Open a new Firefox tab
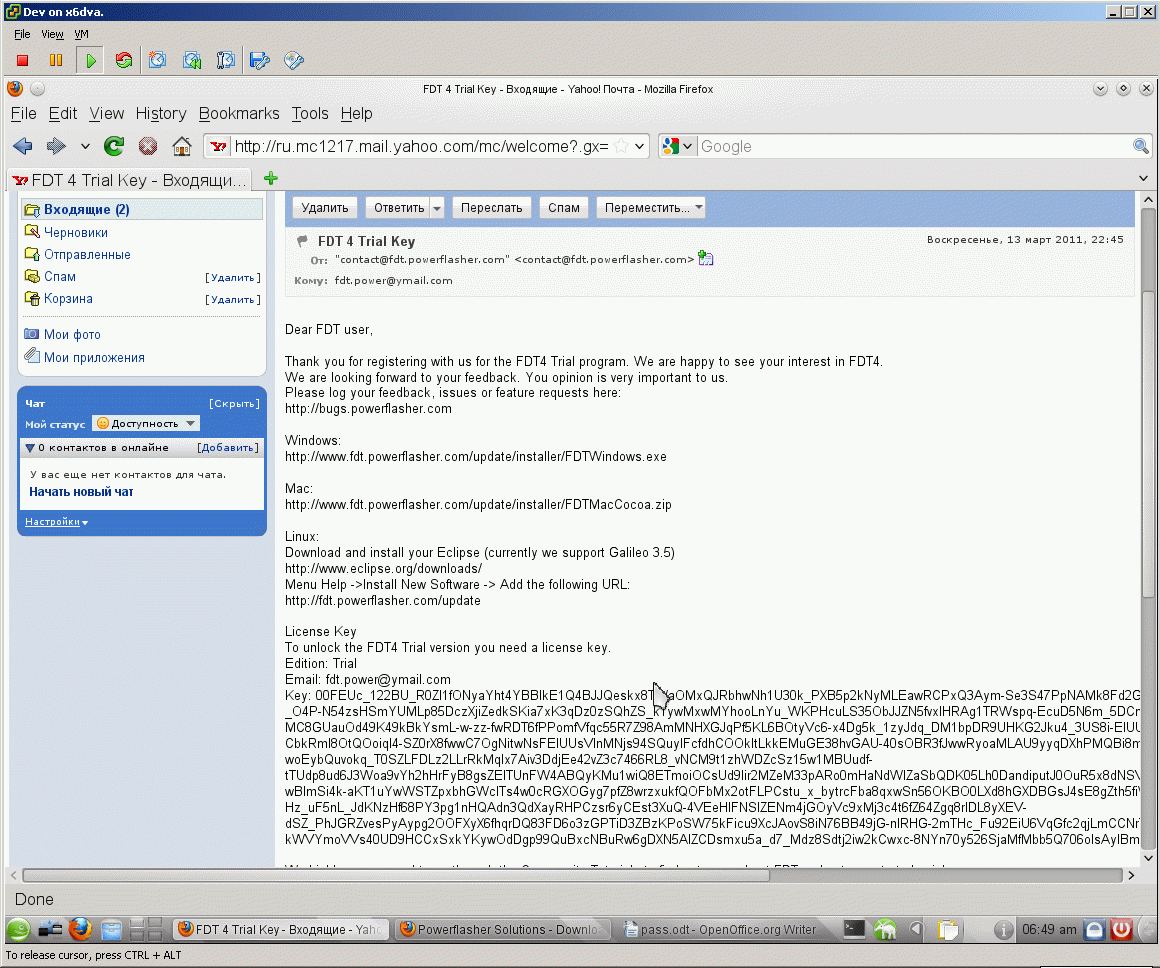Image resolution: width=1160 pixels, height=968 pixels. pyautogui.click(x=271, y=178)
